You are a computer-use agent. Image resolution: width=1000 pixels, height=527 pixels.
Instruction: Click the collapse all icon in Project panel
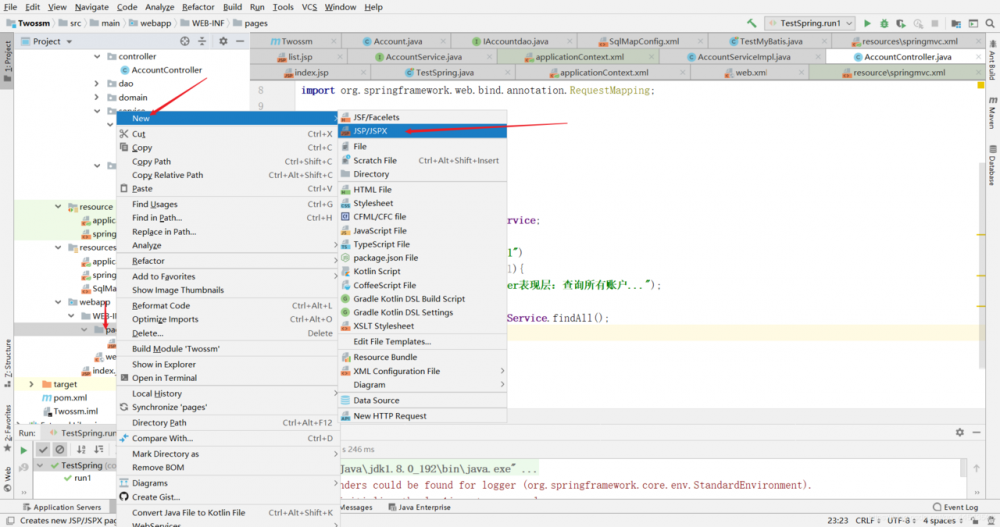[x=203, y=41]
